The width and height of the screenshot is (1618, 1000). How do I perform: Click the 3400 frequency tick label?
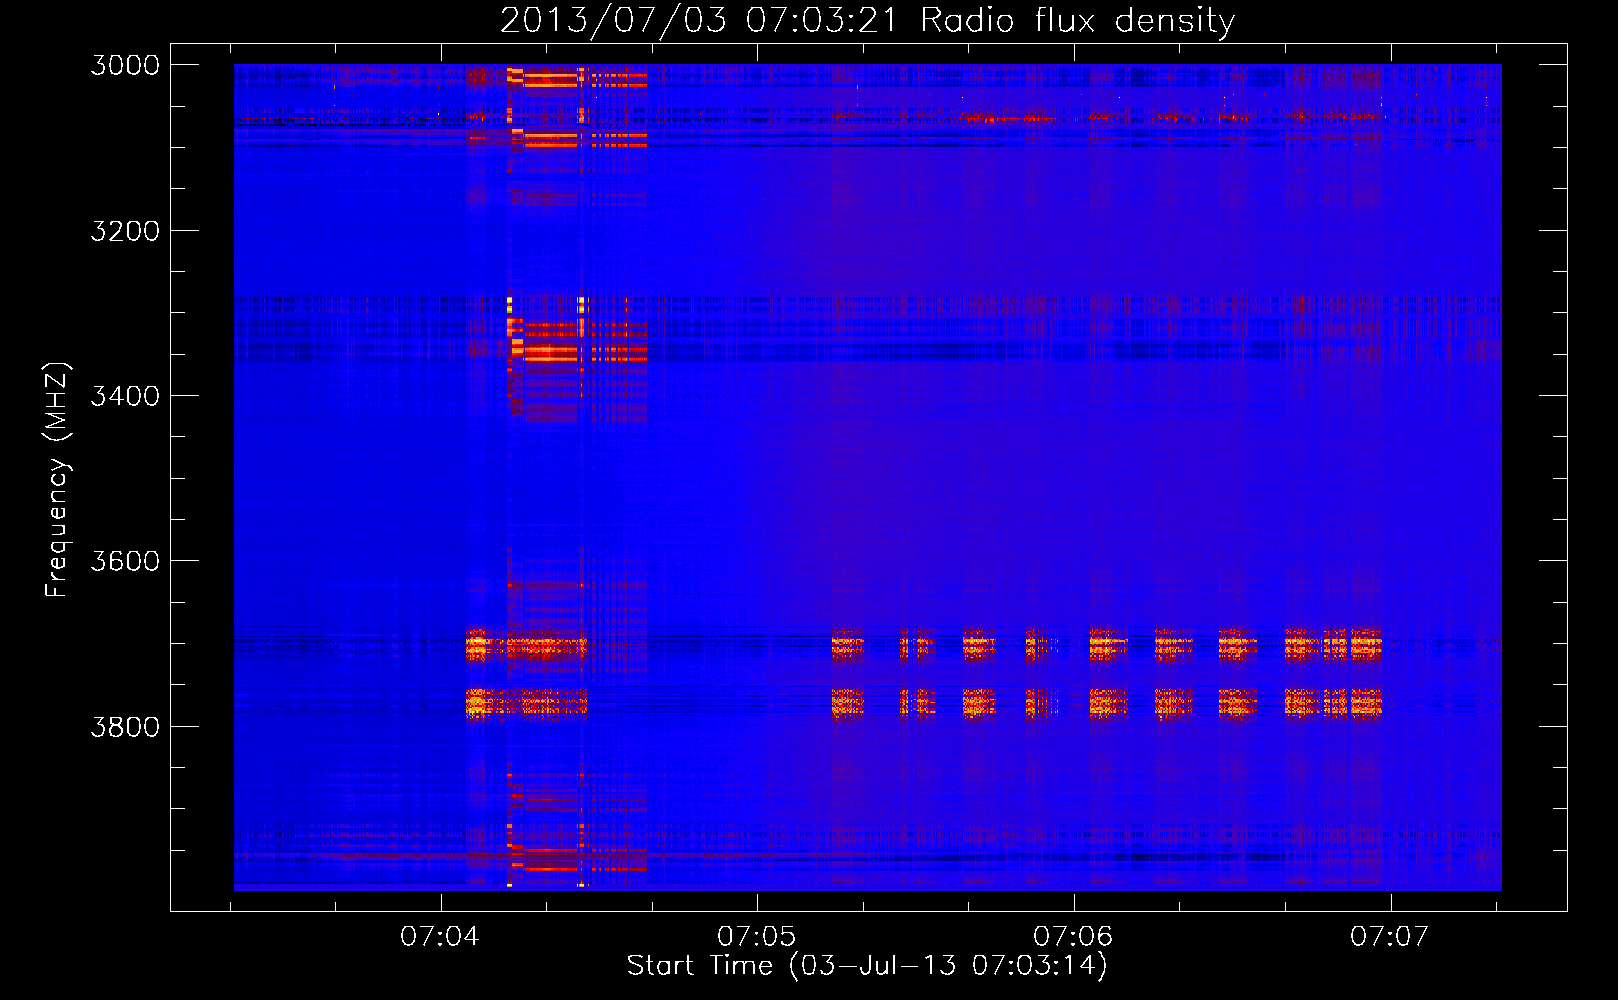125,396
